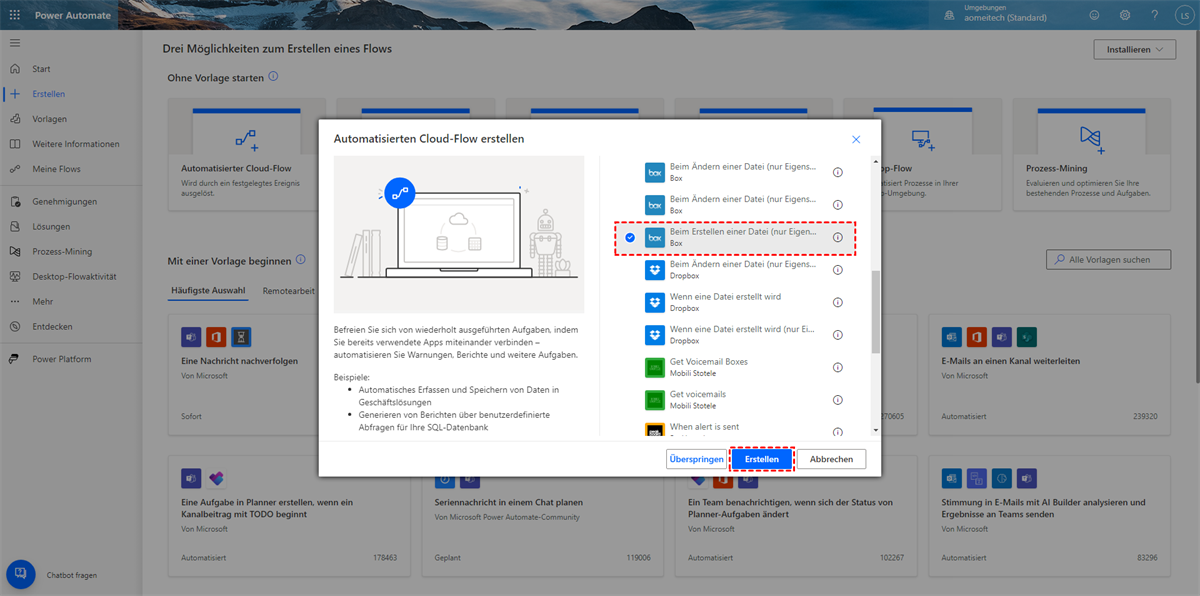Image resolution: width=1200 pixels, height=596 pixels.
Task: Click the blue Erstellen button
Action: point(762,459)
